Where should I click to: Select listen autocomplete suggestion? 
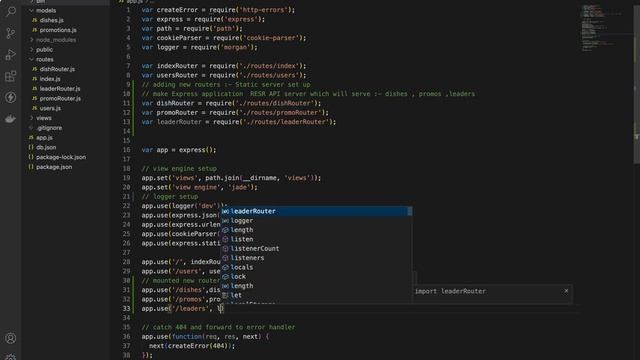tap(316, 240)
